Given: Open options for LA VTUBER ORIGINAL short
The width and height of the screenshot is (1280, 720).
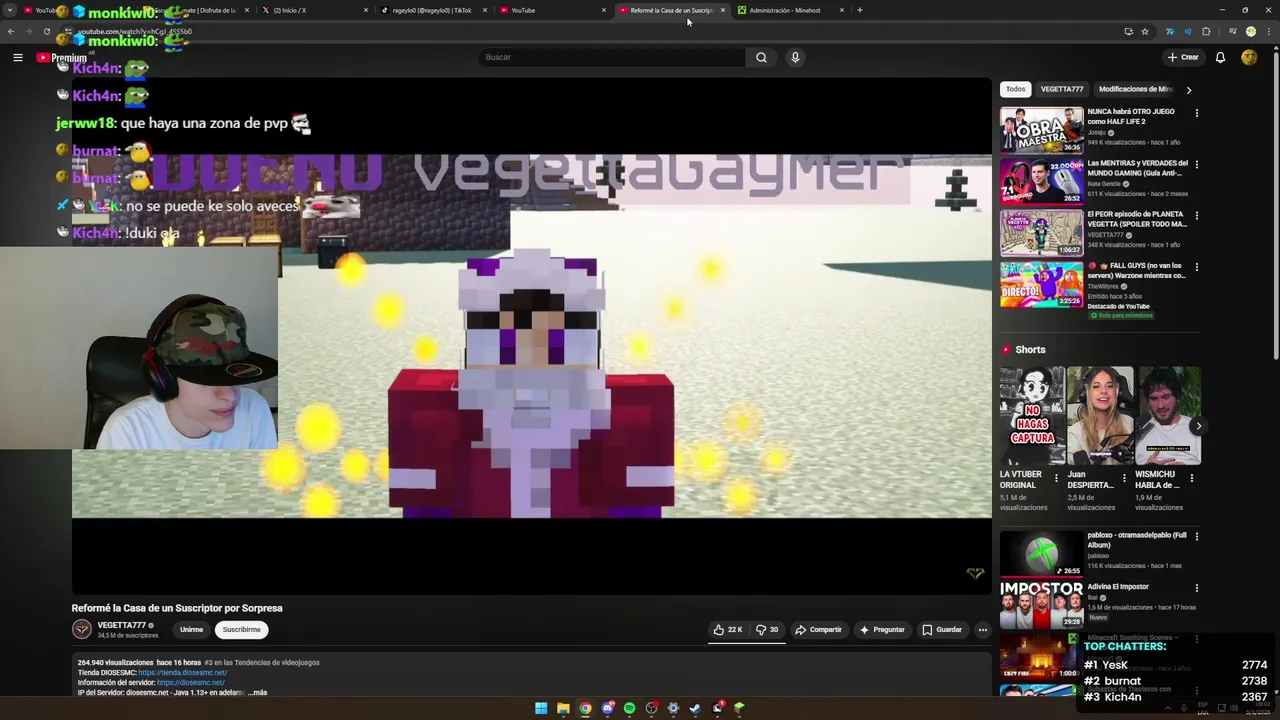Looking at the screenshot, I should [x=1056, y=479].
